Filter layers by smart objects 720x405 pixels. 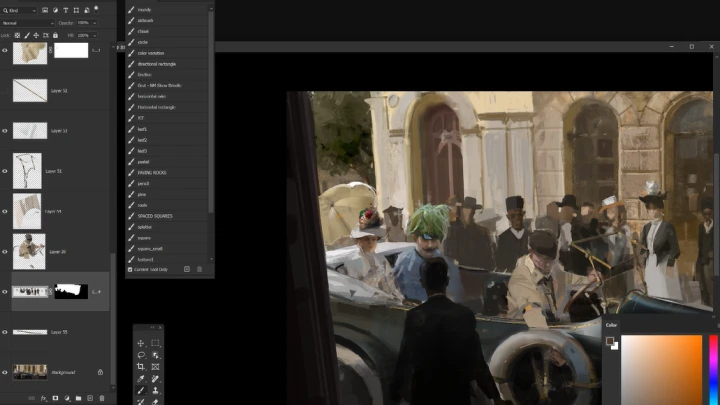tap(86, 10)
